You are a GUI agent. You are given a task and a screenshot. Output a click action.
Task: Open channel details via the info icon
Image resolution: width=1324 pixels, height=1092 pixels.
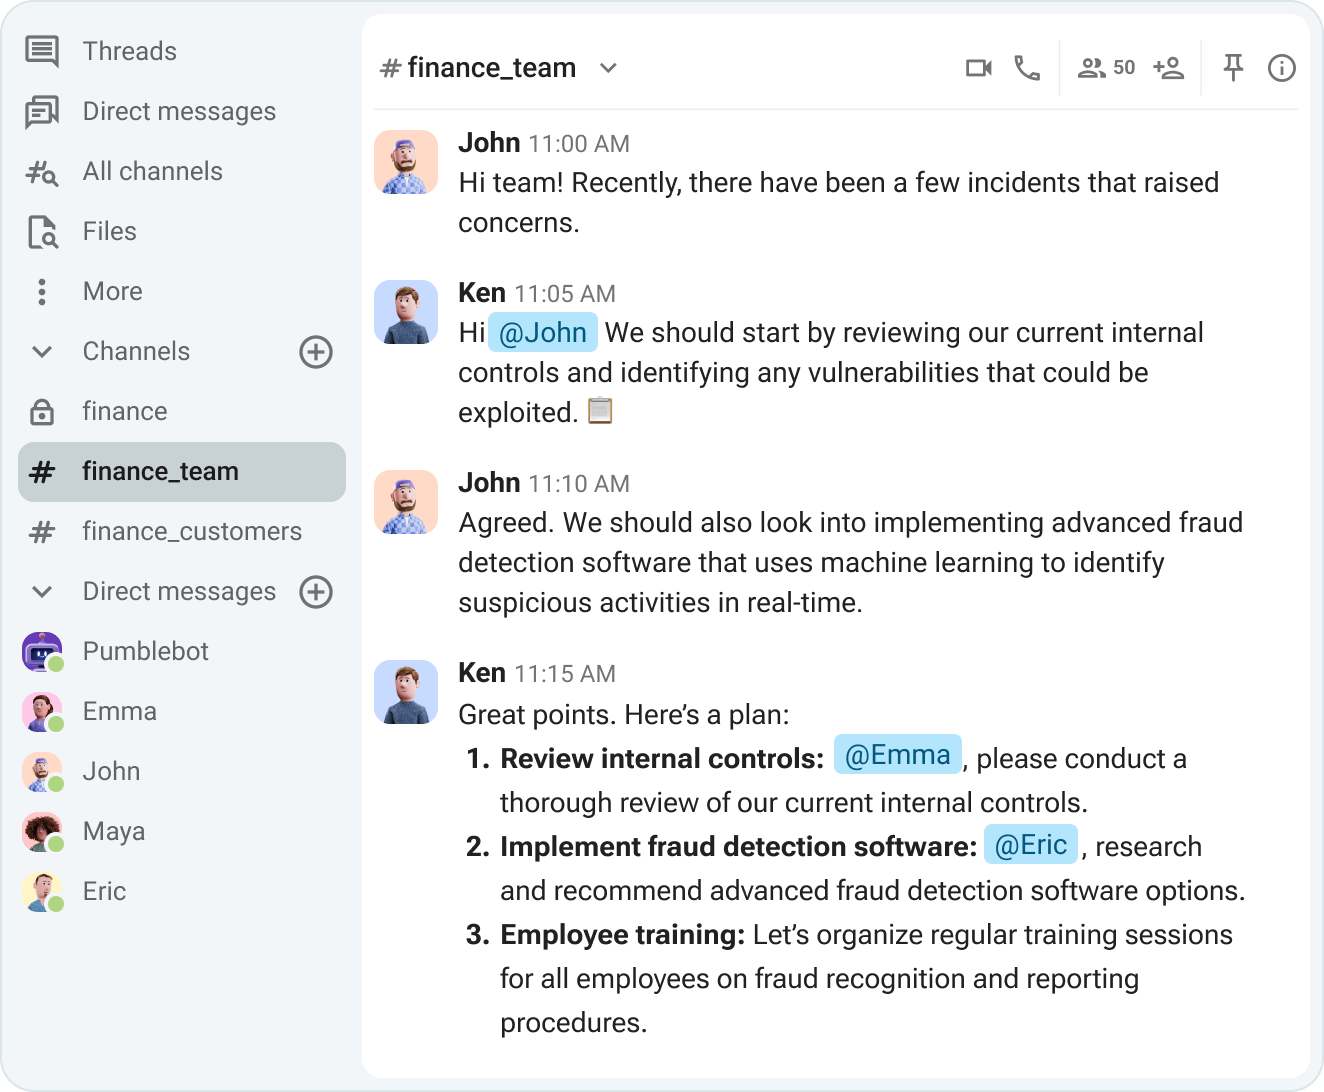1281,68
